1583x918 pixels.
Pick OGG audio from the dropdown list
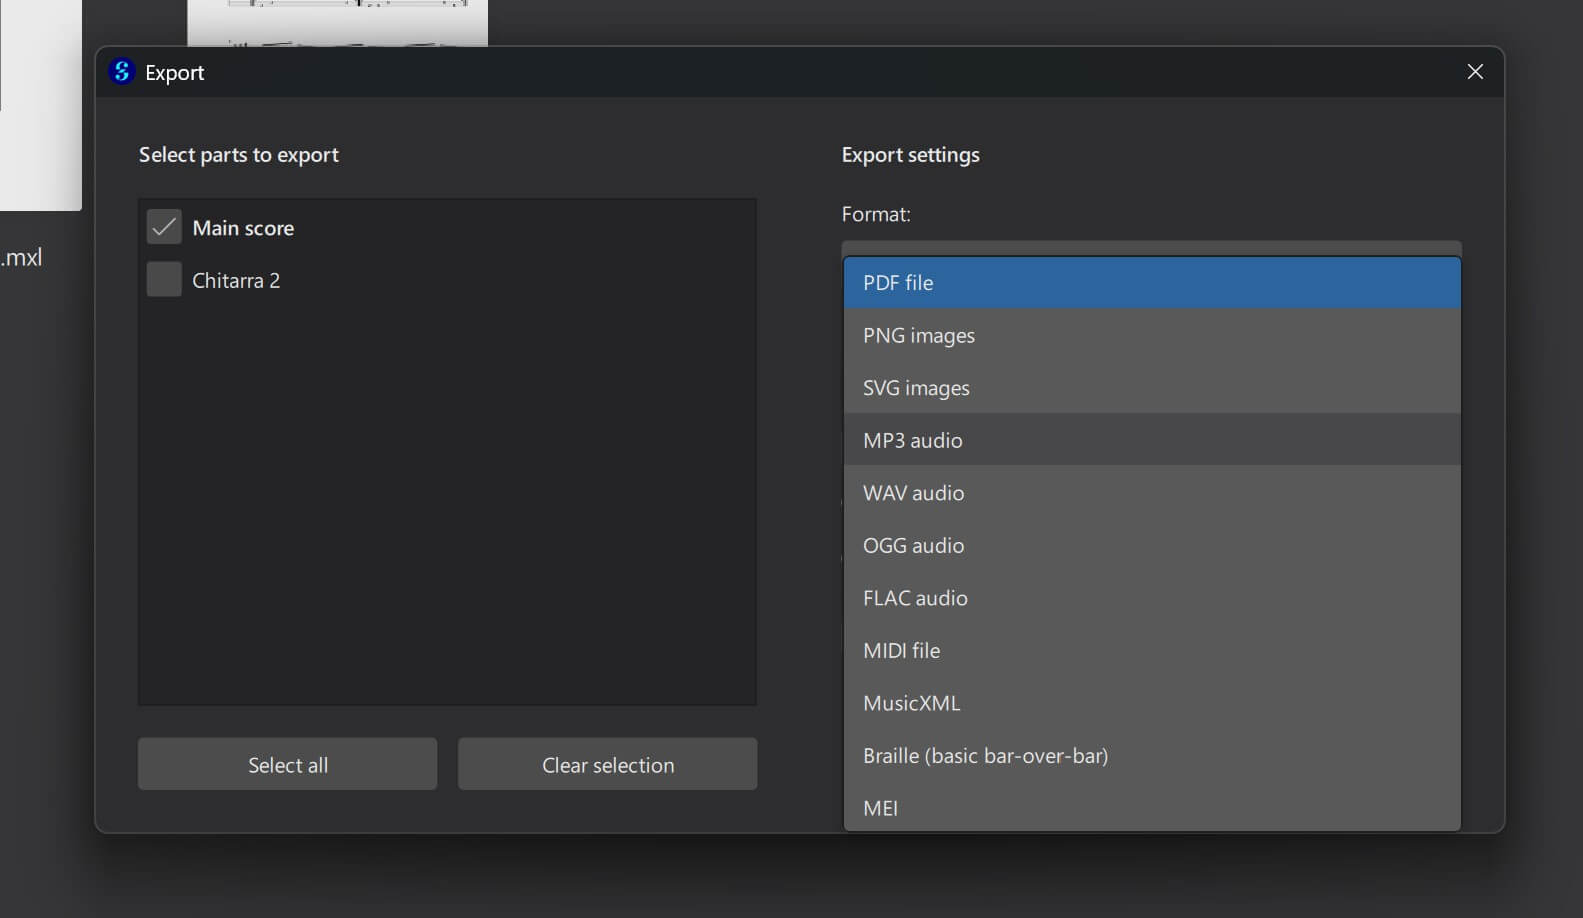pyautogui.click(x=1151, y=546)
